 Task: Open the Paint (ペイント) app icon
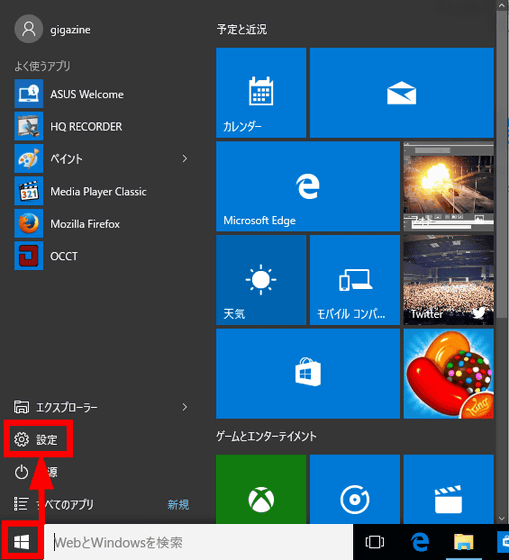click(x=29, y=159)
